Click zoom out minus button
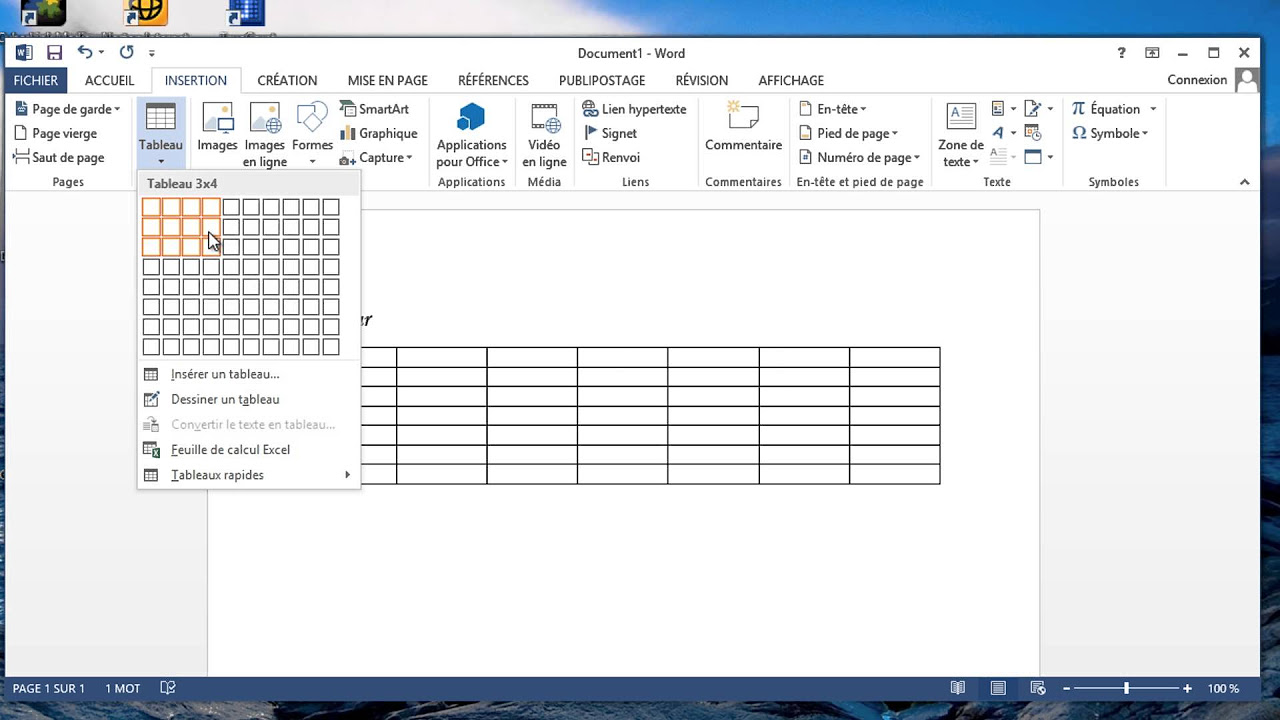 (1067, 688)
